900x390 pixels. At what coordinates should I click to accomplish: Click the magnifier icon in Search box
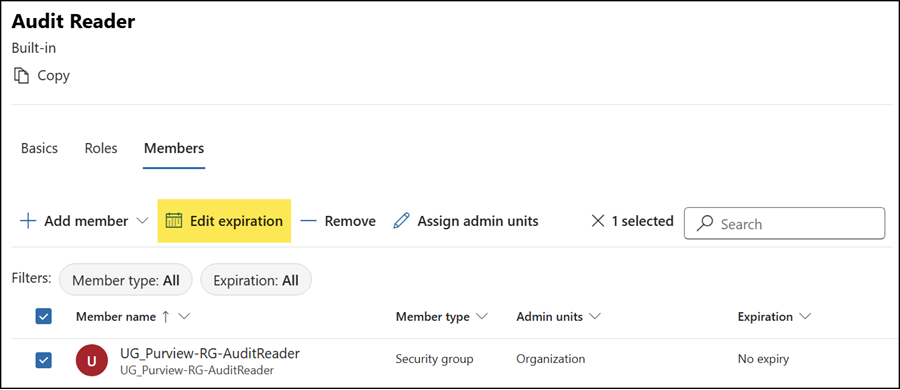pyautogui.click(x=705, y=223)
